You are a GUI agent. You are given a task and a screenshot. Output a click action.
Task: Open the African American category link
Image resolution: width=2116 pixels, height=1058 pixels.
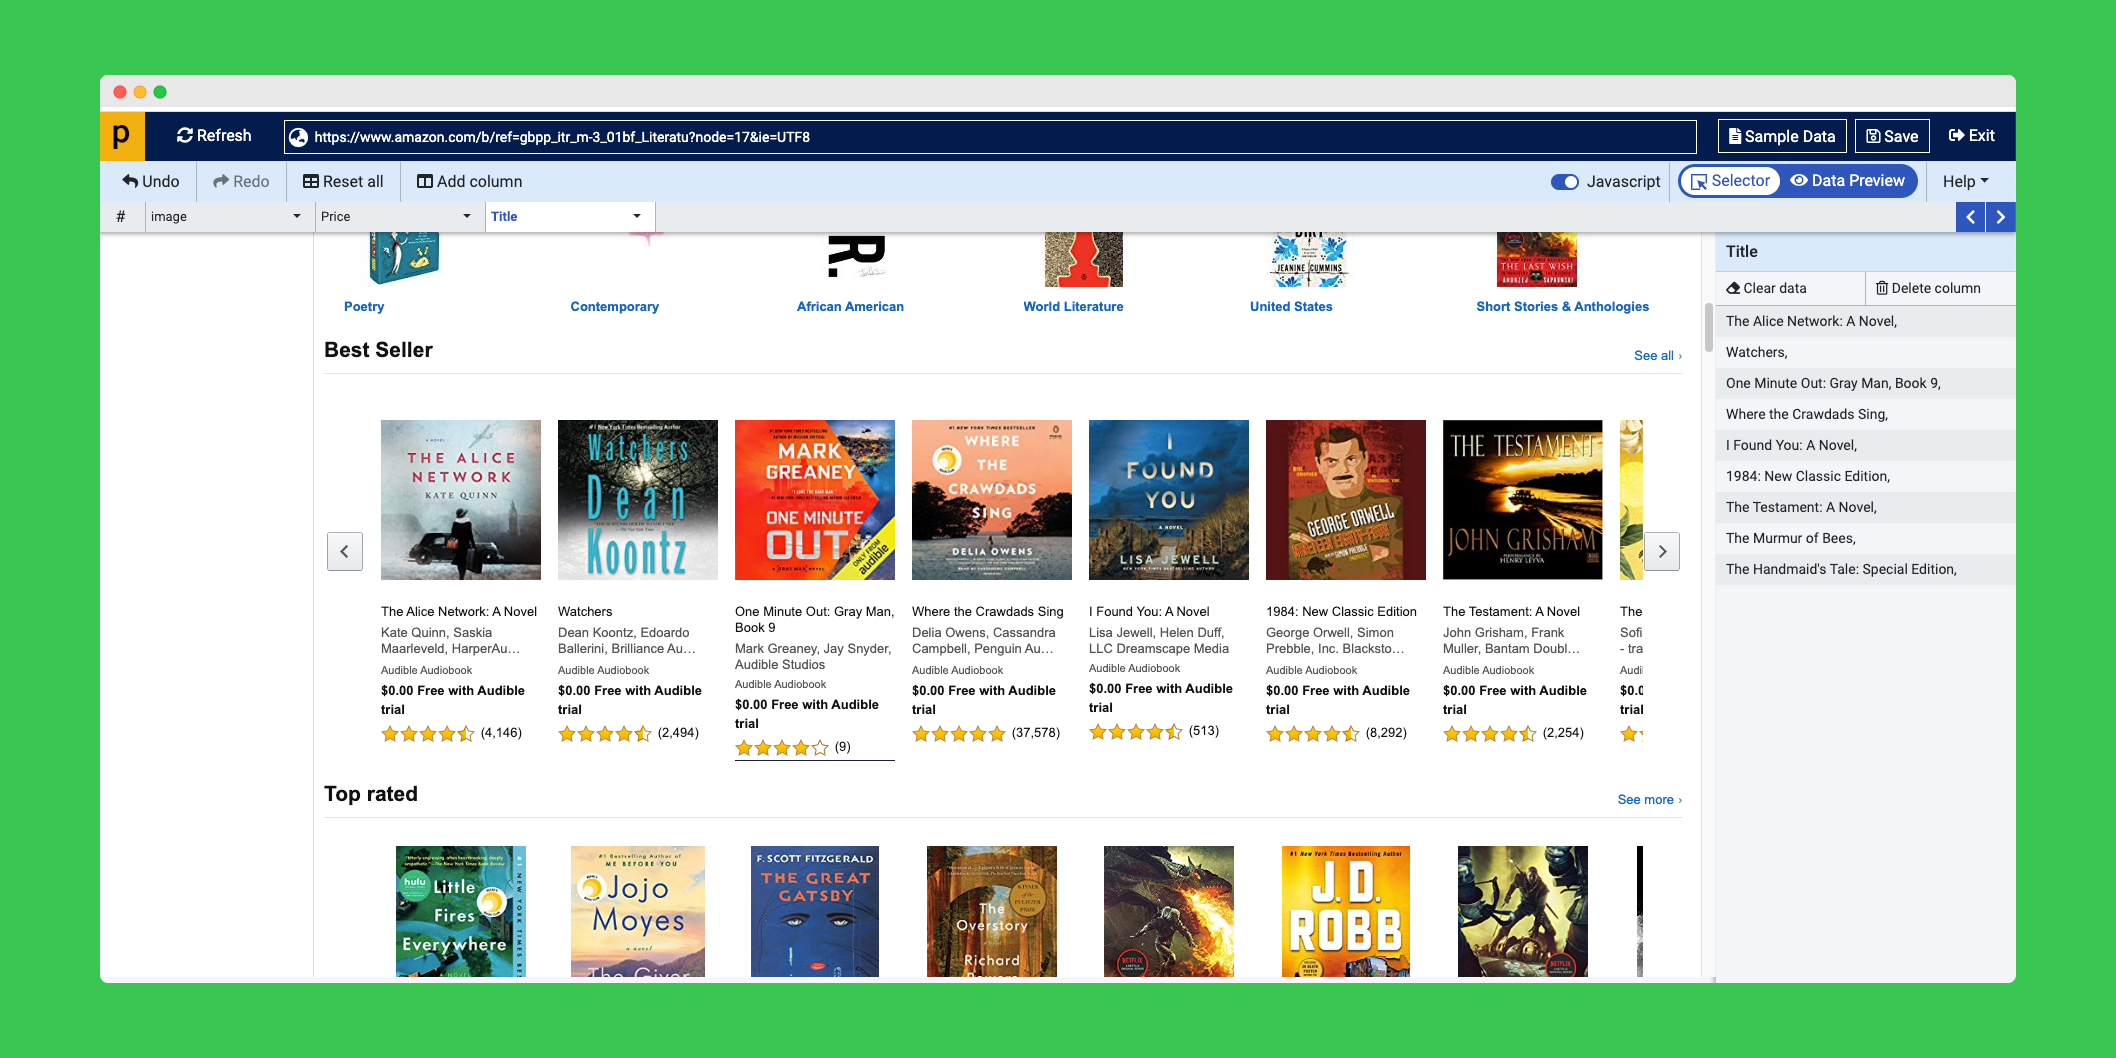coord(850,306)
